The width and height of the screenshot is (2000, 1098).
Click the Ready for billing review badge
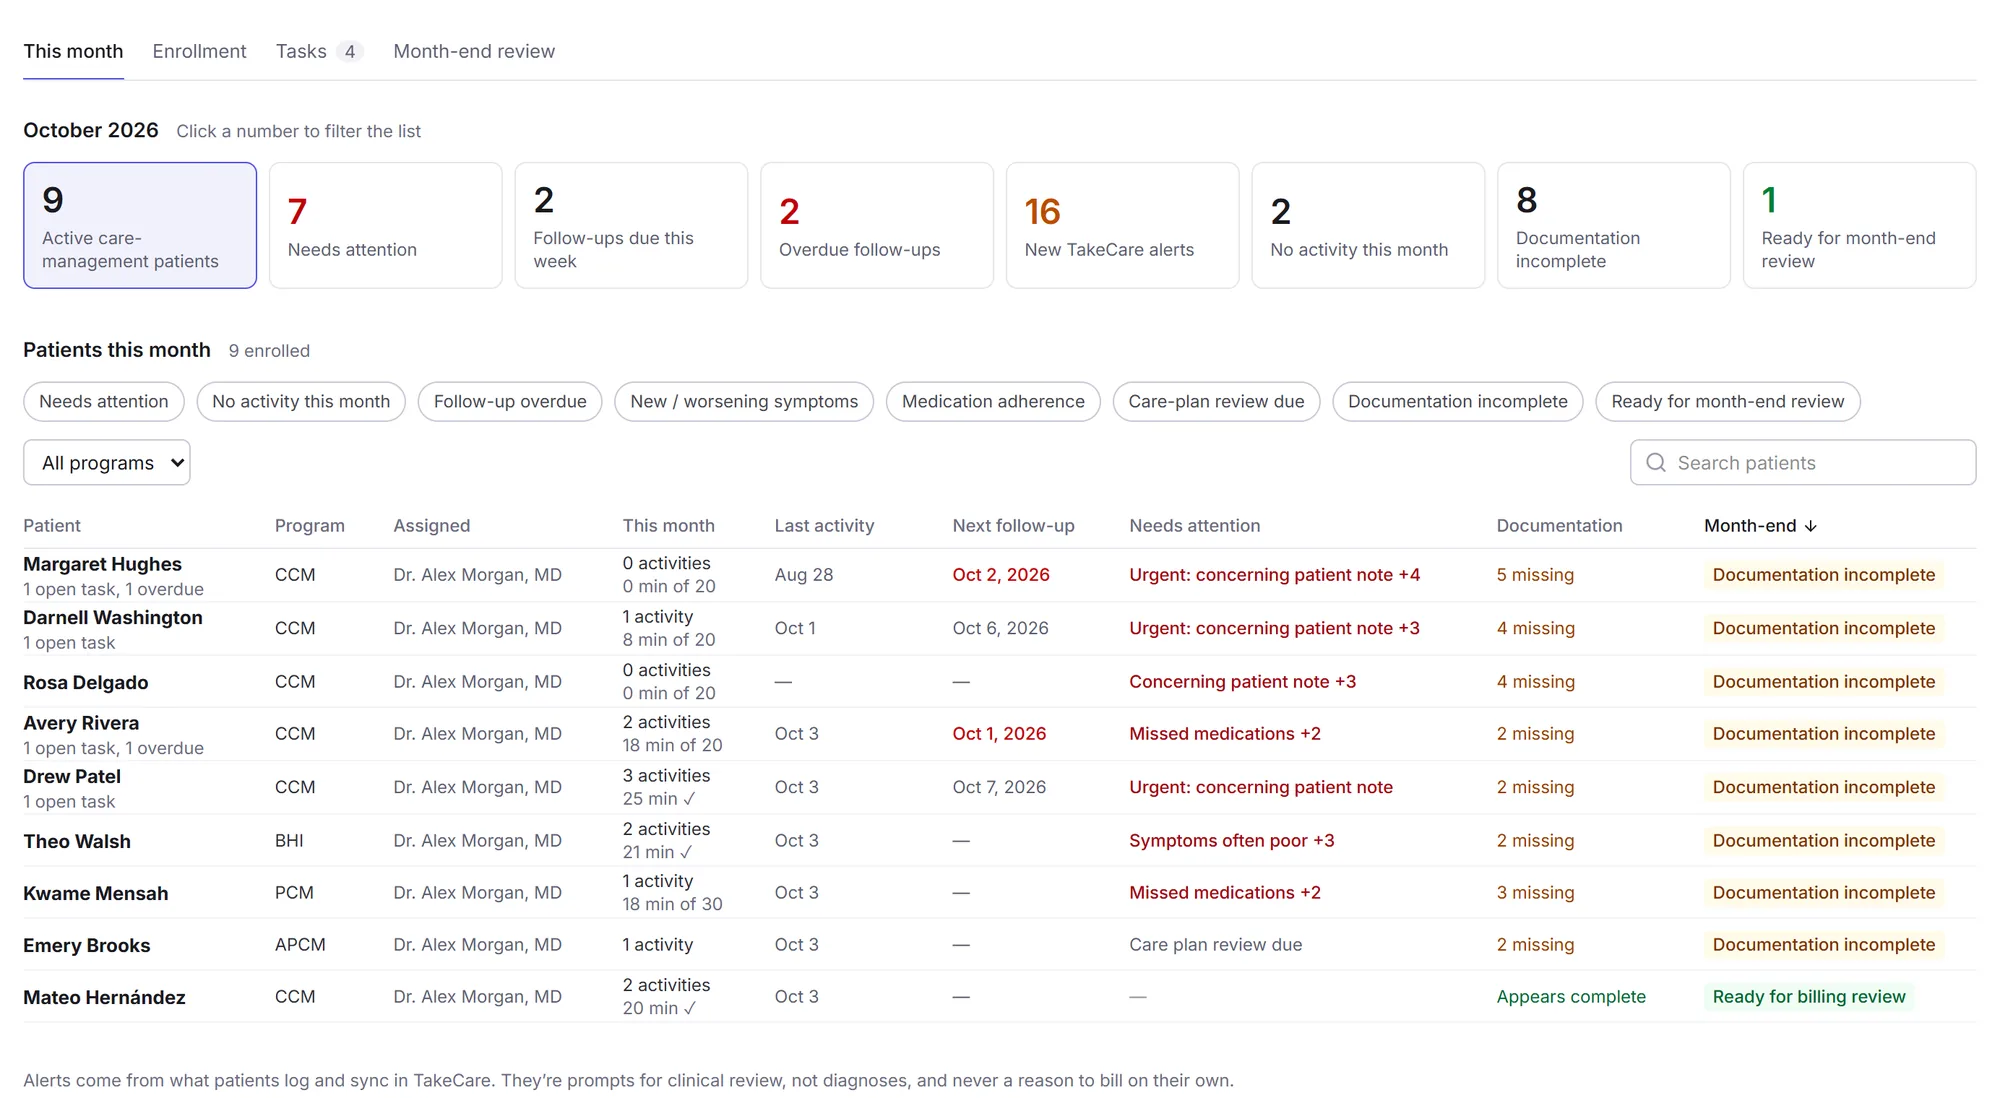pos(1809,997)
